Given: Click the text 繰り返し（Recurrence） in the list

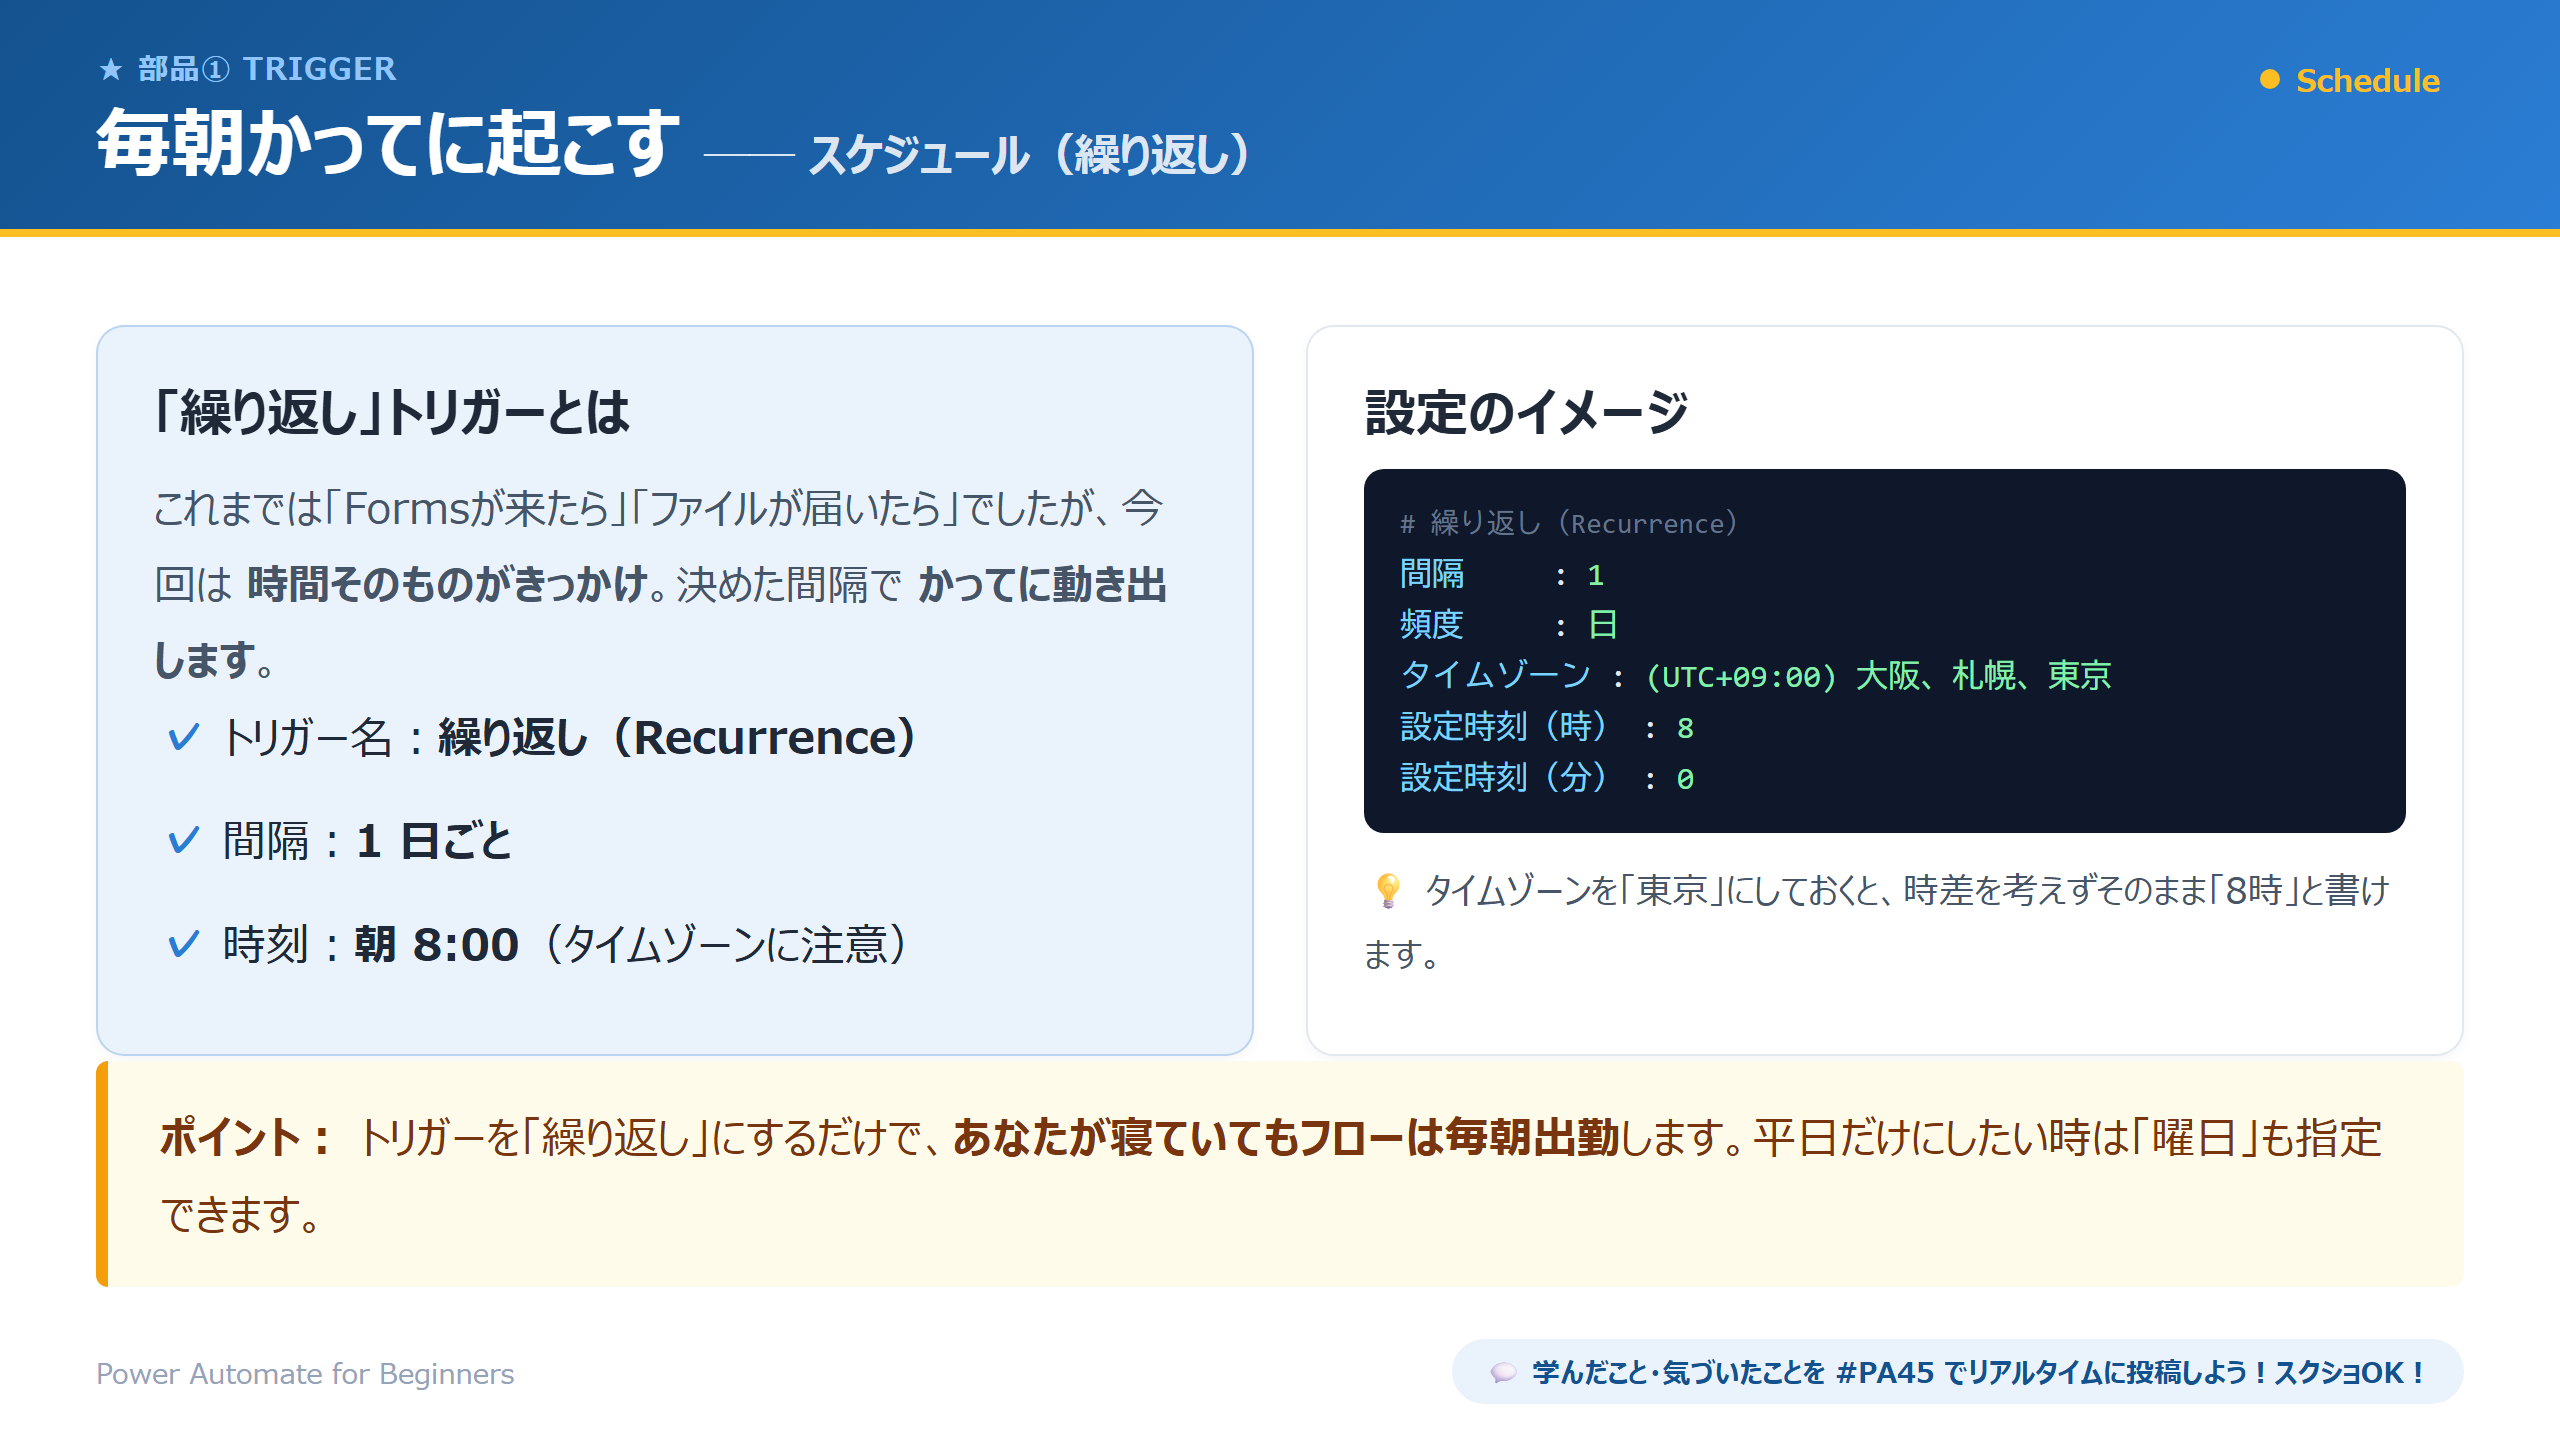Looking at the screenshot, I should tap(677, 738).
